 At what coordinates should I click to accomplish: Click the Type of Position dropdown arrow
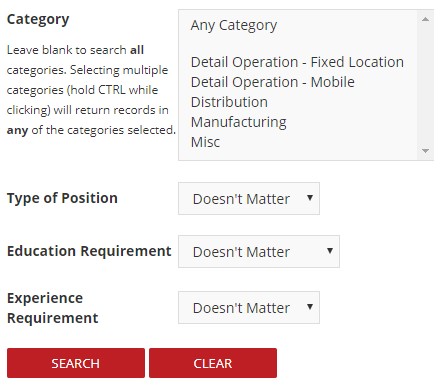point(310,198)
